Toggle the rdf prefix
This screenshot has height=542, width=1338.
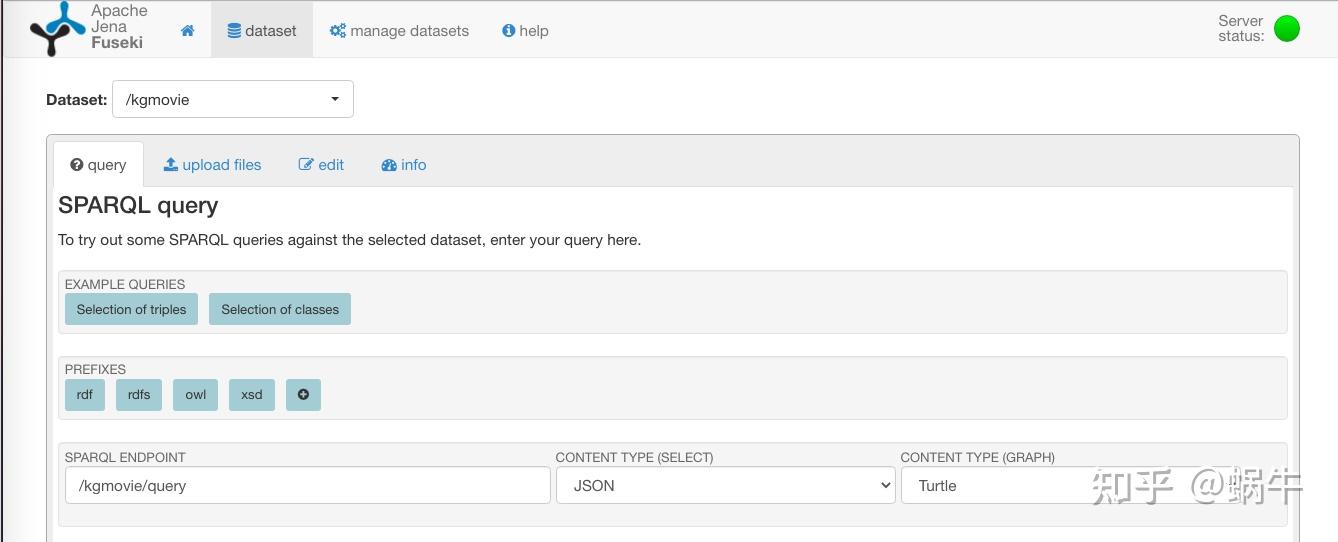point(85,394)
